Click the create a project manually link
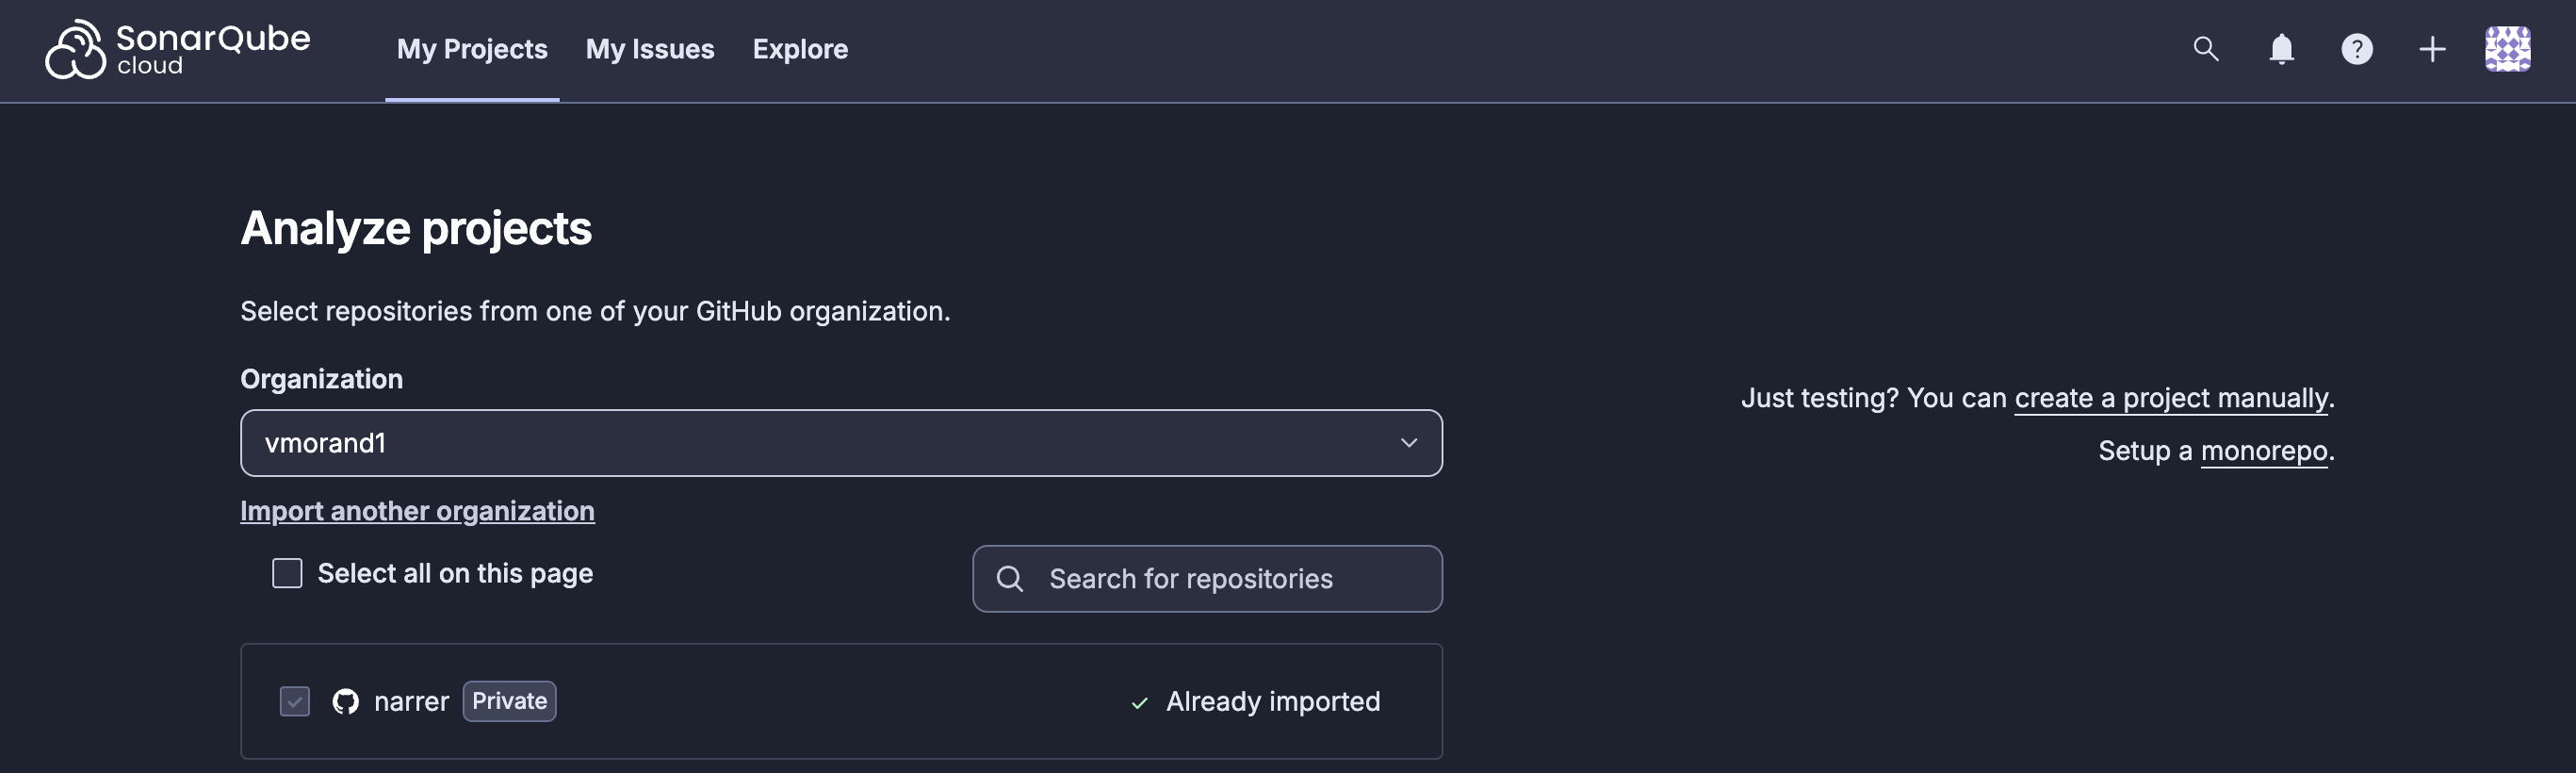The width and height of the screenshot is (2576, 773). click(x=2171, y=398)
